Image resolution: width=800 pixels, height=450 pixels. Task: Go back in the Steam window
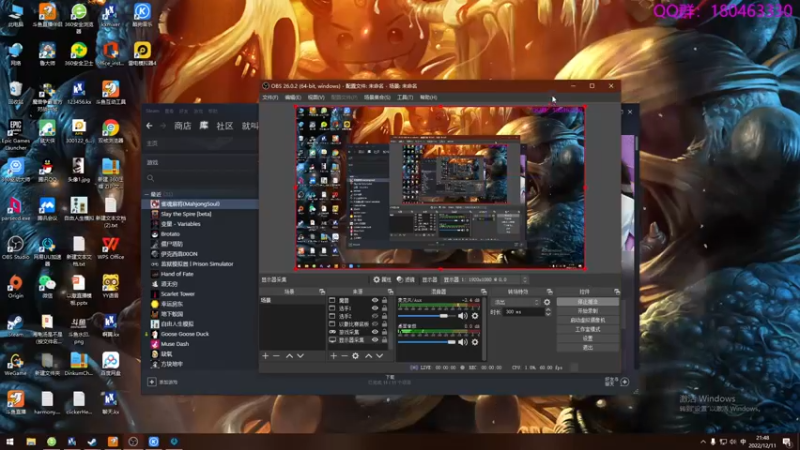click(149, 126)
